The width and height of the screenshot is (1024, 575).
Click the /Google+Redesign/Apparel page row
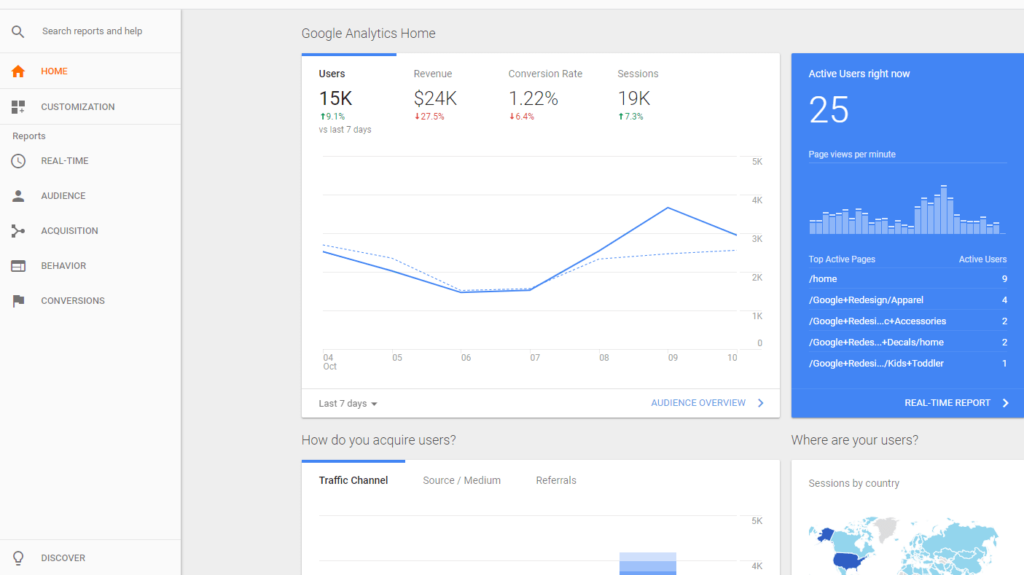(908, 300)
